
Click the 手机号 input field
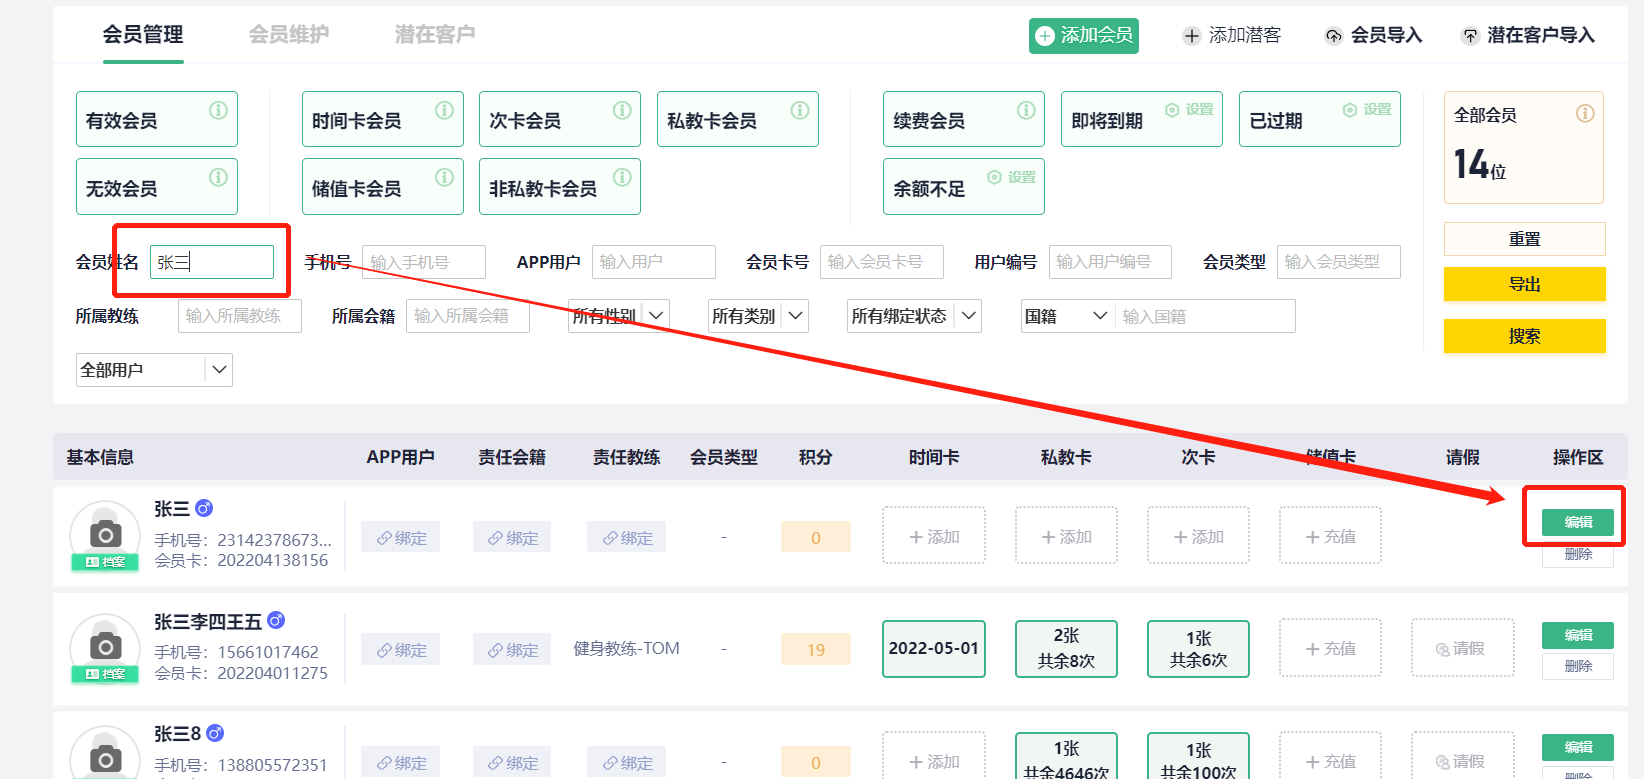tap(424, 262)
